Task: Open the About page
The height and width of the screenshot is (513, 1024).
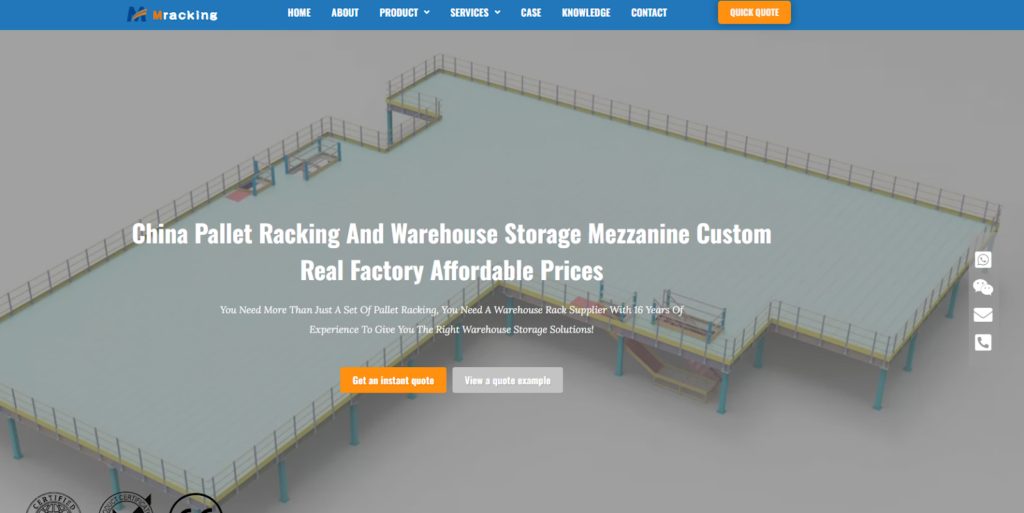Action: coord(345,12)
